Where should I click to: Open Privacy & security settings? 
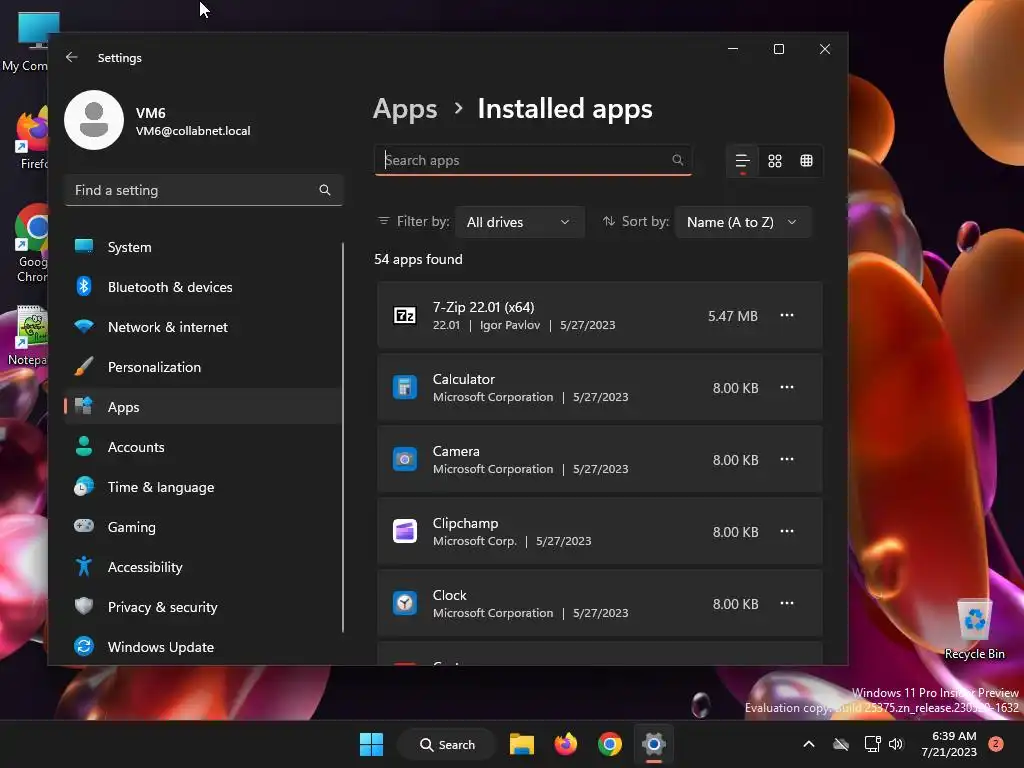pos(202,607)
